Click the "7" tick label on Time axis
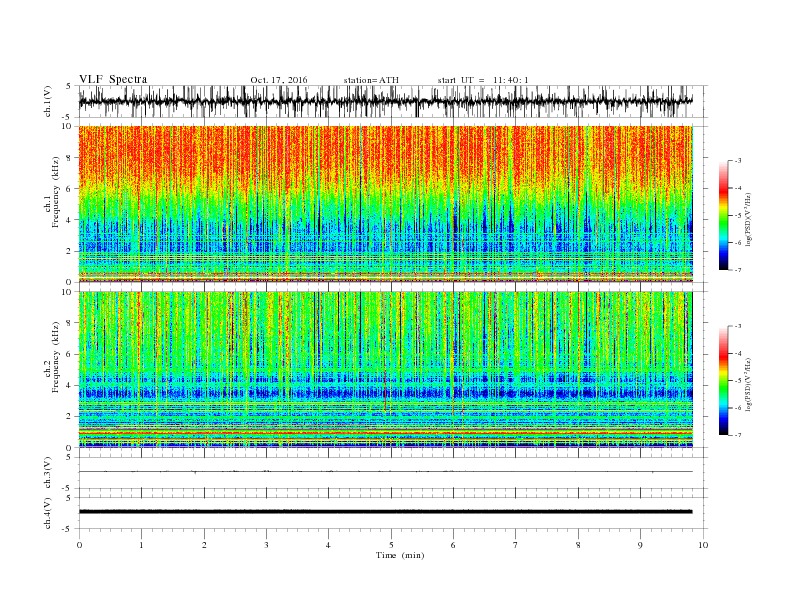The image size is (792, 612). pos(516,545)
